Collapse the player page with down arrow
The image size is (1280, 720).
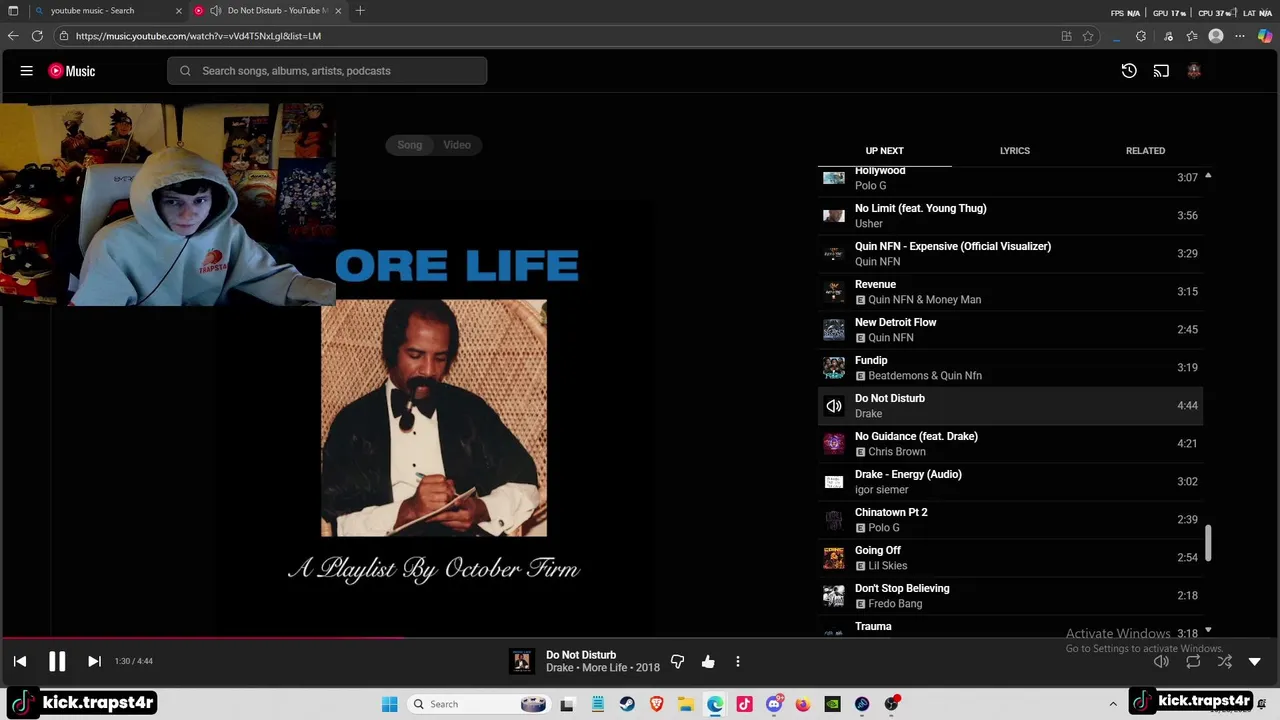pyautogui.click(x=1255, y=662)
